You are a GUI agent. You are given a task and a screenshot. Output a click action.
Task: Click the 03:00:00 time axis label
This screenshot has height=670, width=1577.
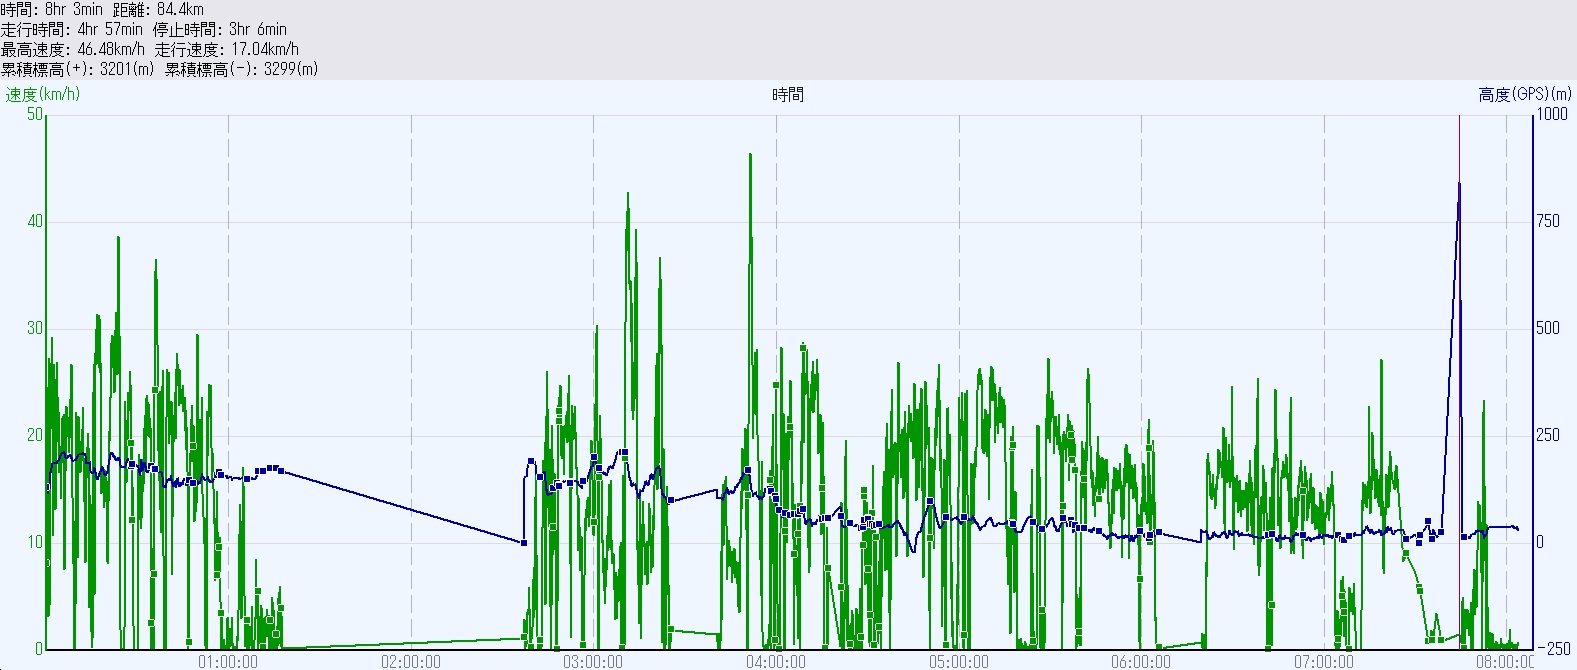coord(593,661)
